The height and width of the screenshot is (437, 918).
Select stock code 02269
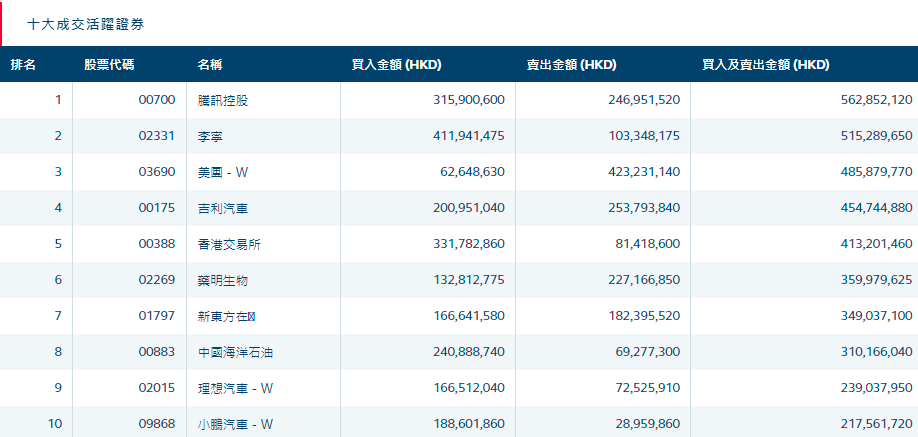pos(157,280)
